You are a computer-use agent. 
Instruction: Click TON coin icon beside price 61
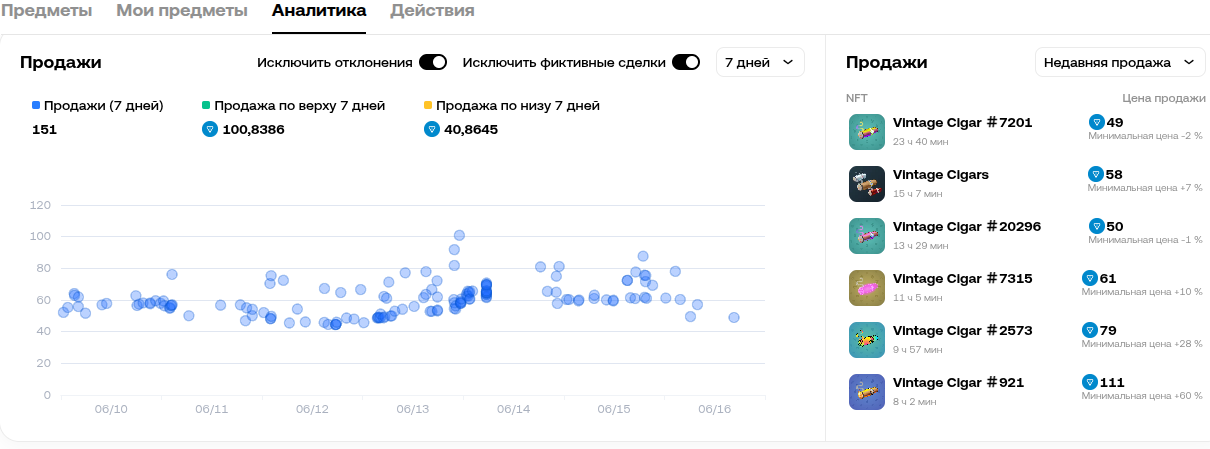[x=1090, y=278]
